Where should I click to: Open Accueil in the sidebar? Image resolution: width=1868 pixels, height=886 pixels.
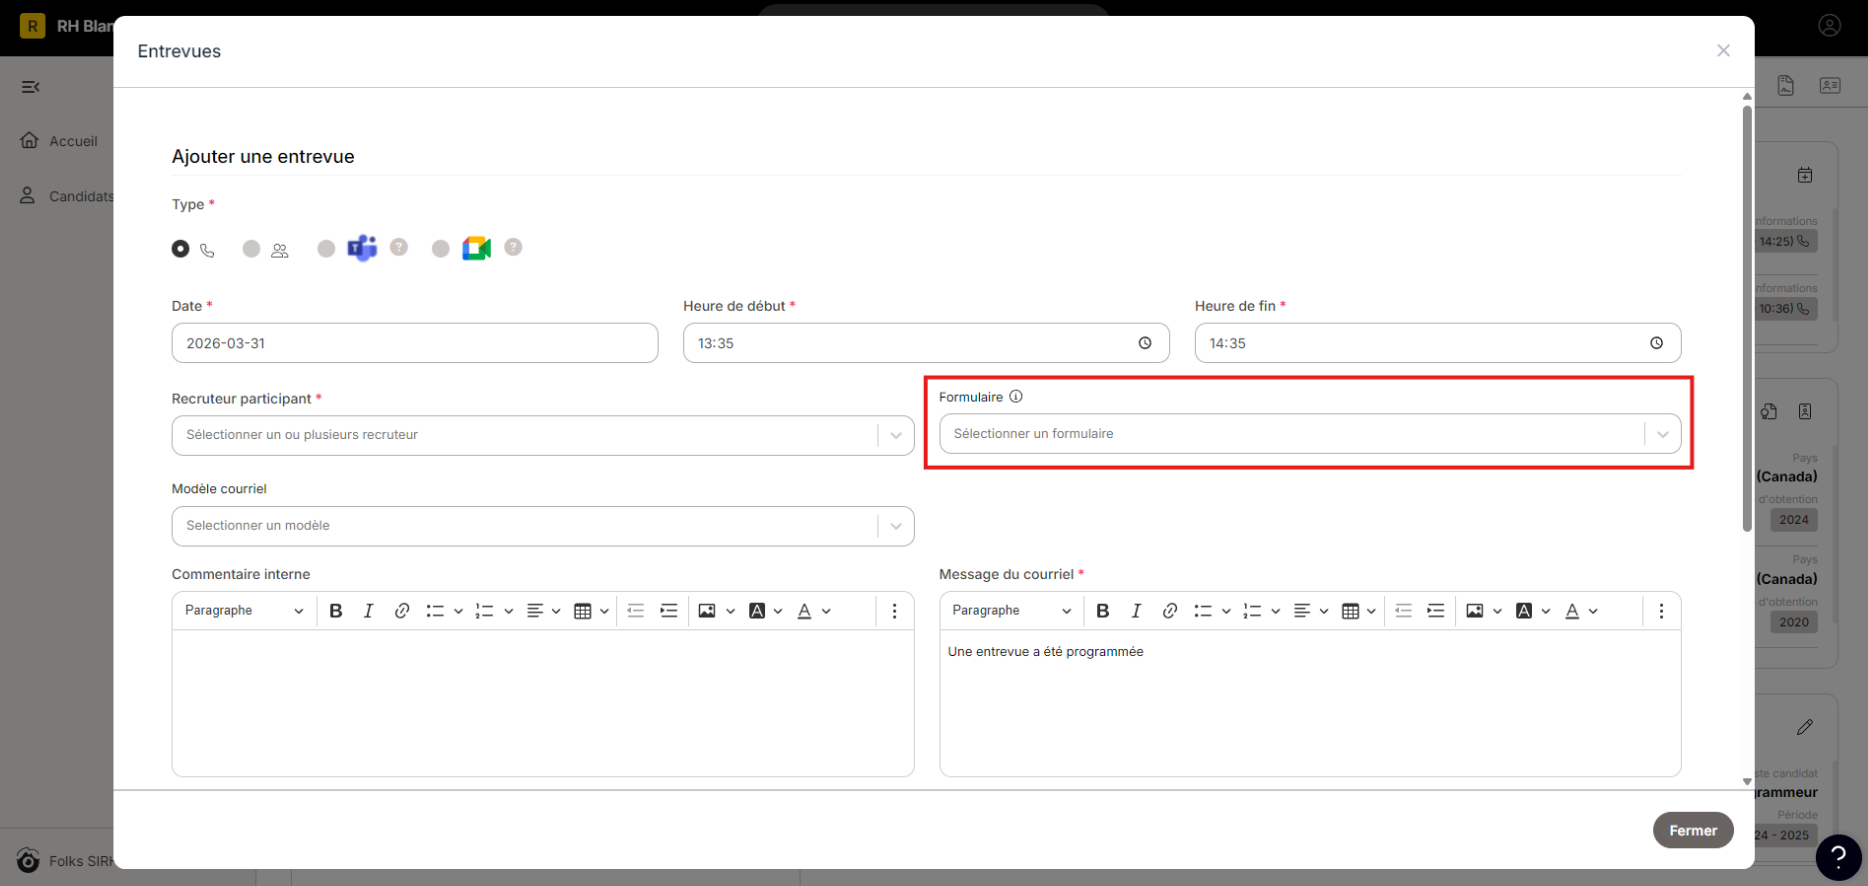[x=59, y=141]
